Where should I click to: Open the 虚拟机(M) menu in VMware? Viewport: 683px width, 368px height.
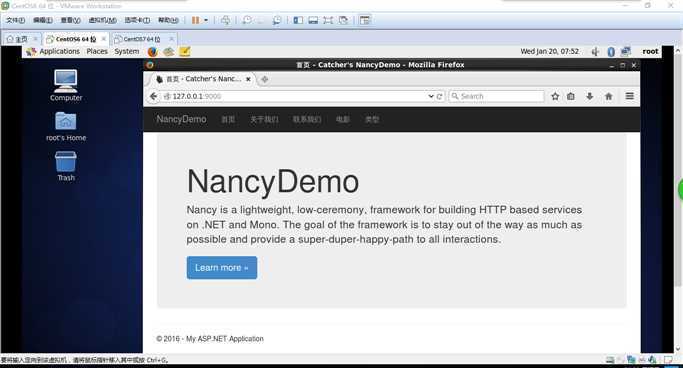click(102, 20)
